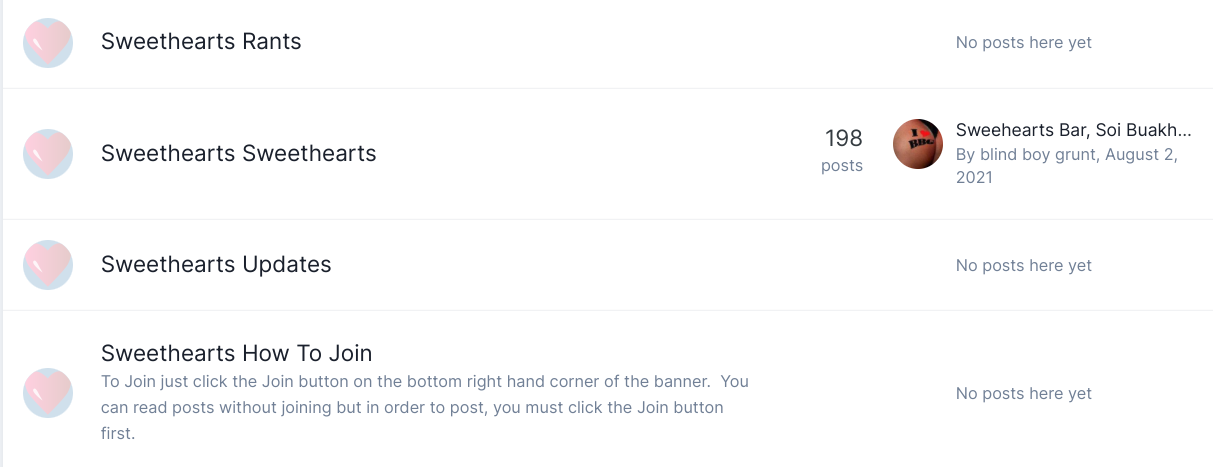The image size is (1213, 467).
Task: Click 'No posts here yet' in Updates row
Action: 1024,265
